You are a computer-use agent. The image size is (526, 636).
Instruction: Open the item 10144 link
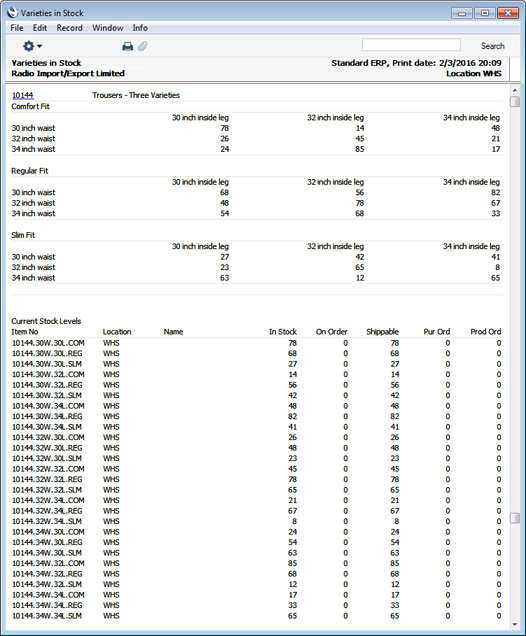click(23, 95)
